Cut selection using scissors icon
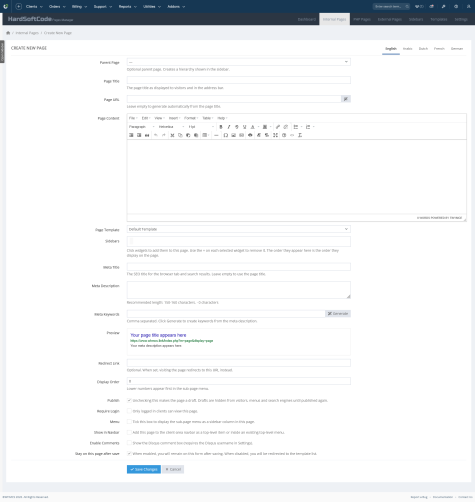 point(172,135)
